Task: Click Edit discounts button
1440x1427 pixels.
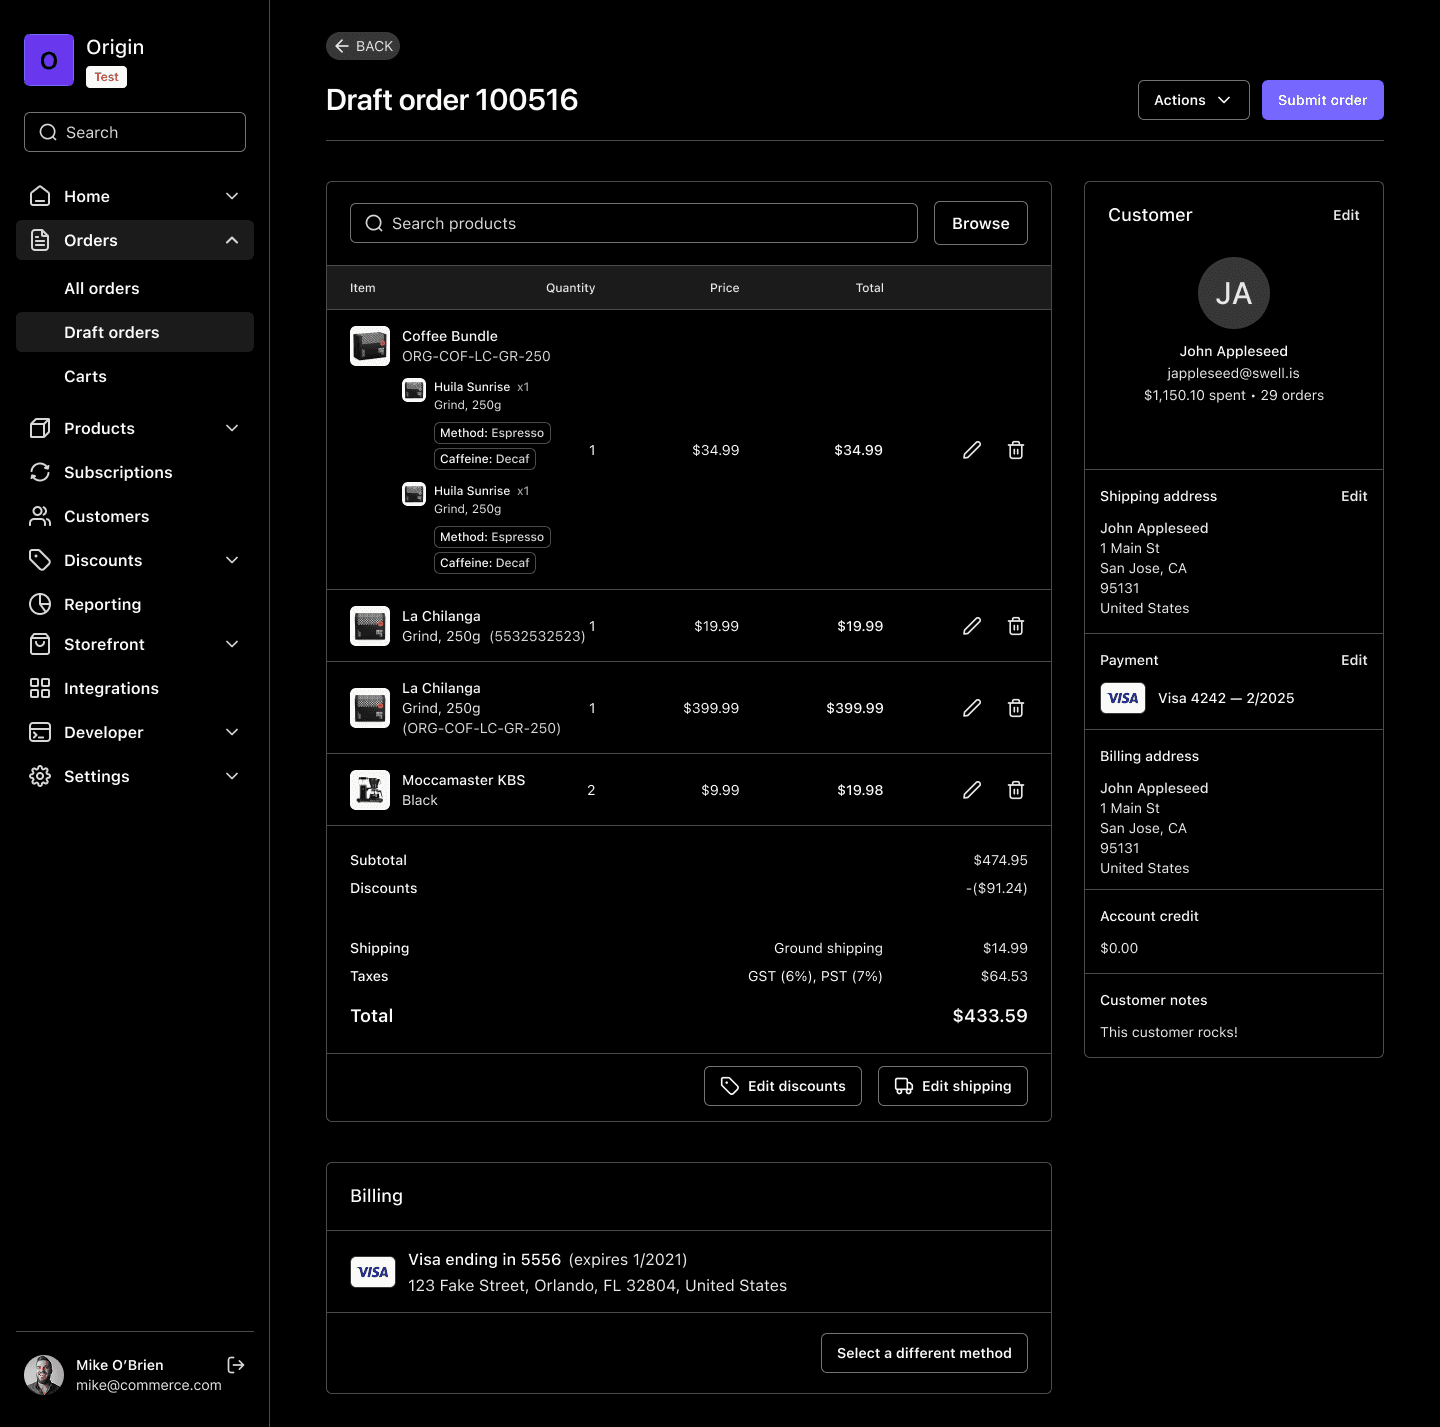Action: tap(782, 1085)
